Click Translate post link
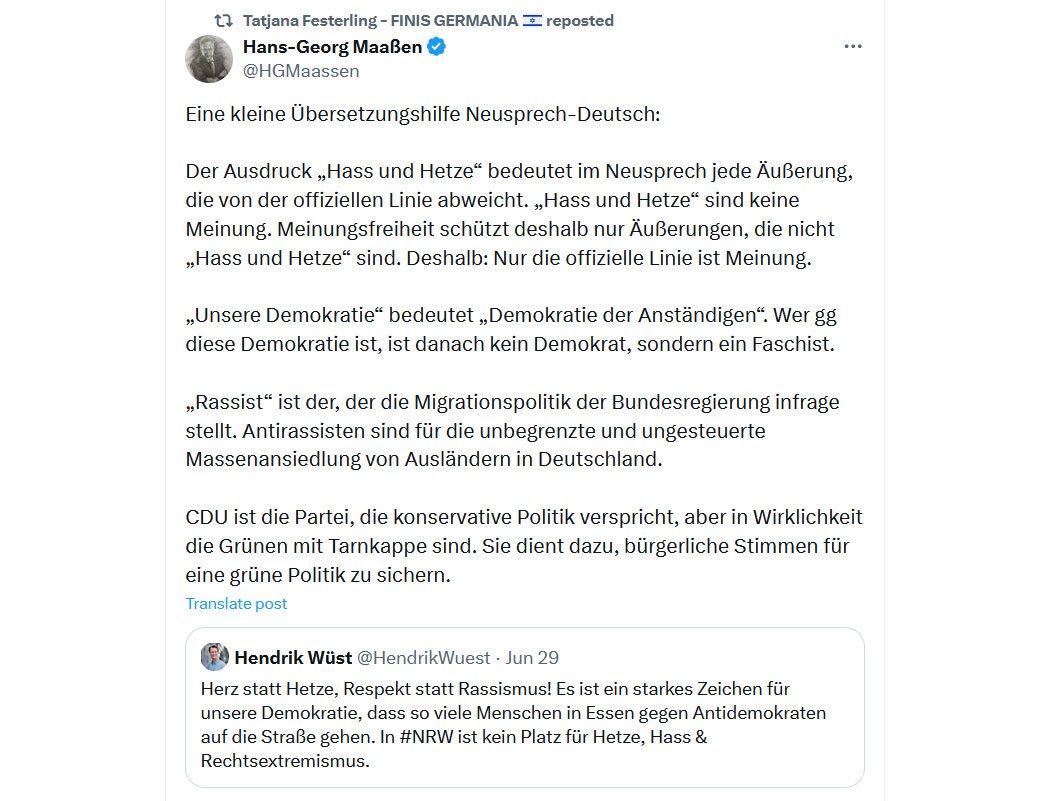Image resolution: width=1050 pixels, height=801 pixels. pyautogui.click(x=236, y=603)
